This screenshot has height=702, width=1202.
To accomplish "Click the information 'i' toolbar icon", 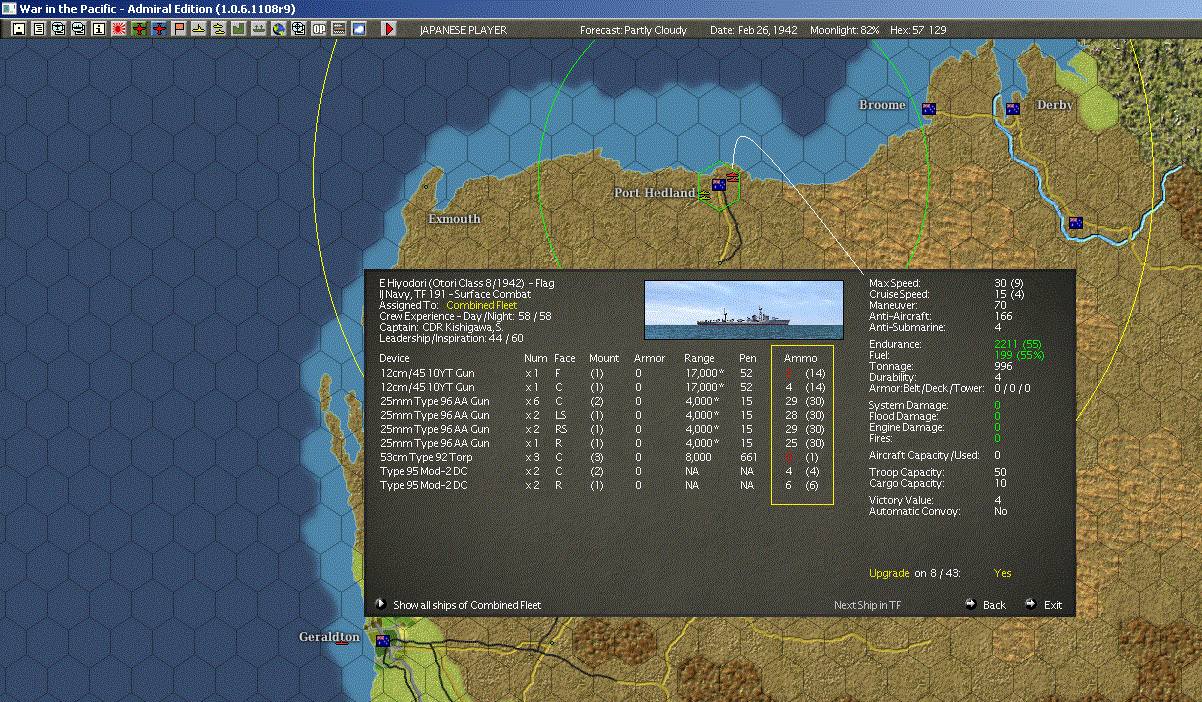I will tap(98, 29).
